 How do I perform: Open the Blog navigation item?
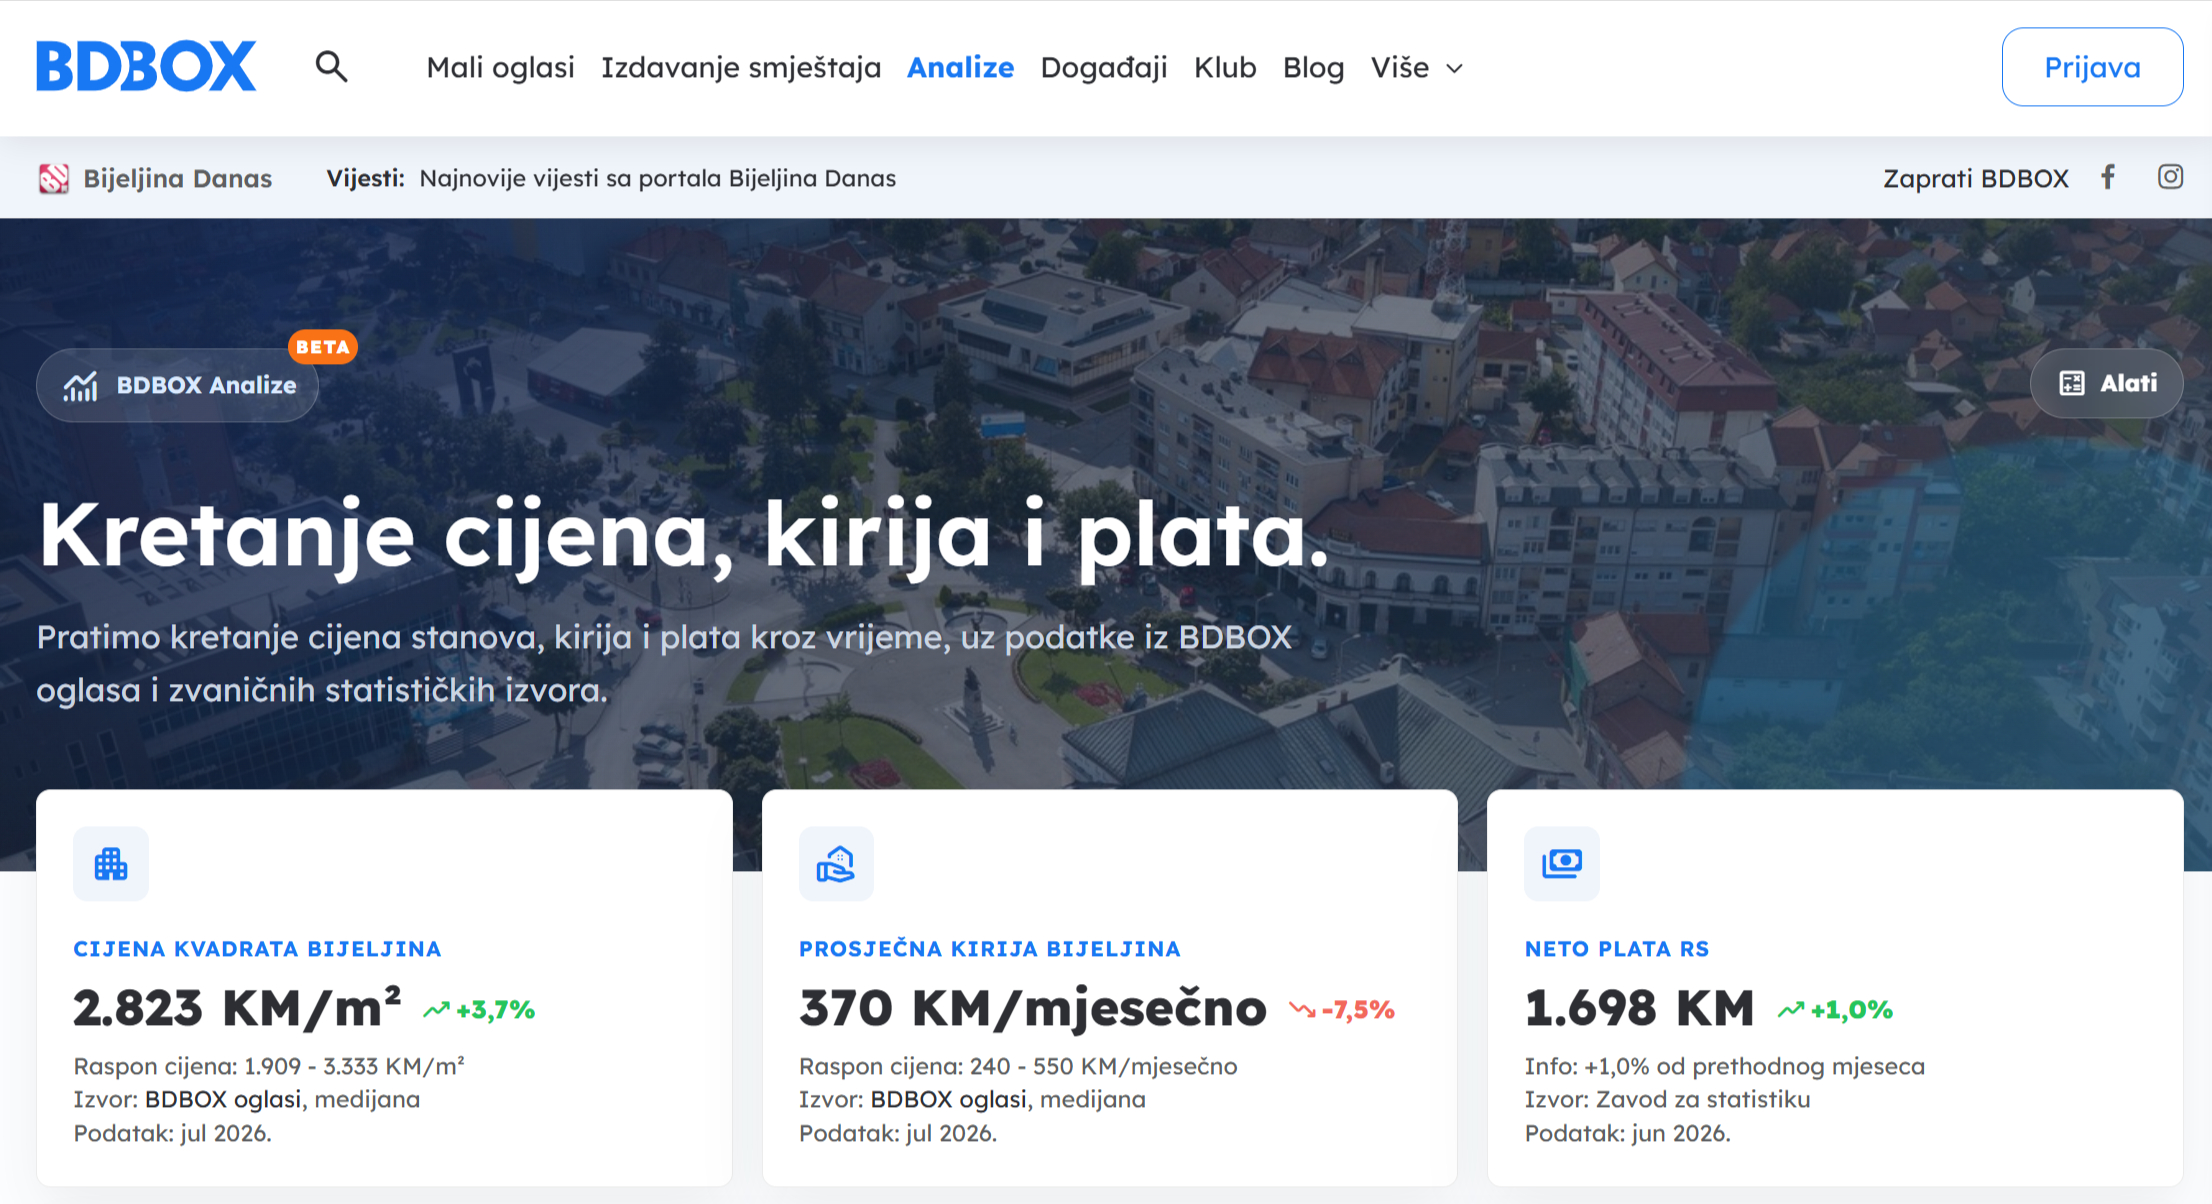point(1313,68)
